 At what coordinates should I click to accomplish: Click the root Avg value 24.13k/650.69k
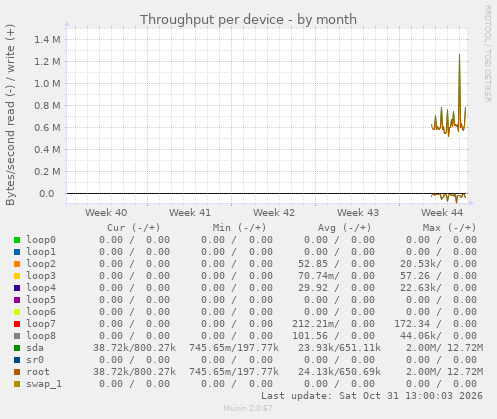pyautogui.click(x=339, y=372)
